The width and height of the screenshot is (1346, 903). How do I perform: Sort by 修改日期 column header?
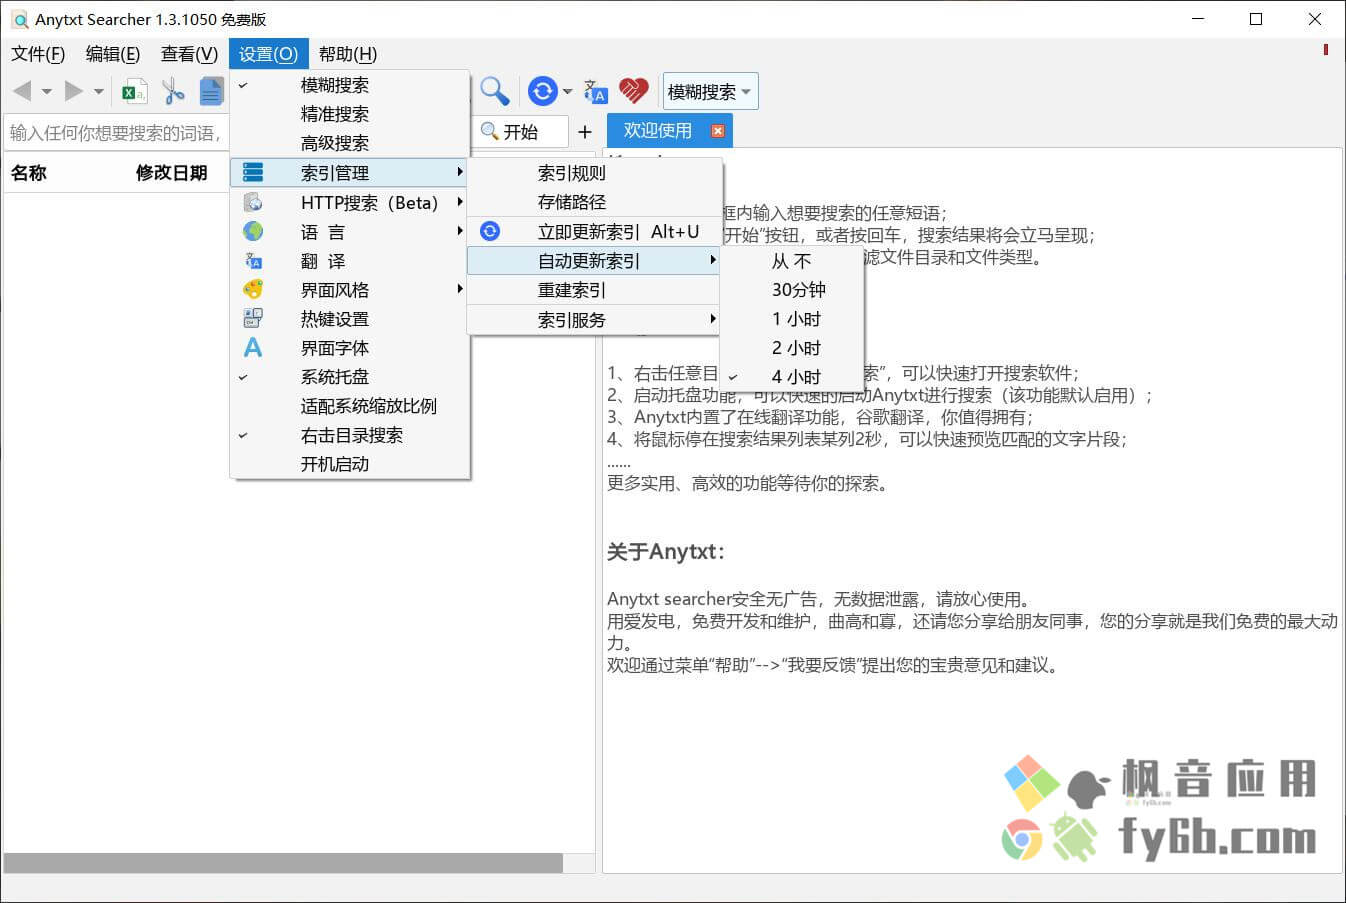click(x=172, y=173)
